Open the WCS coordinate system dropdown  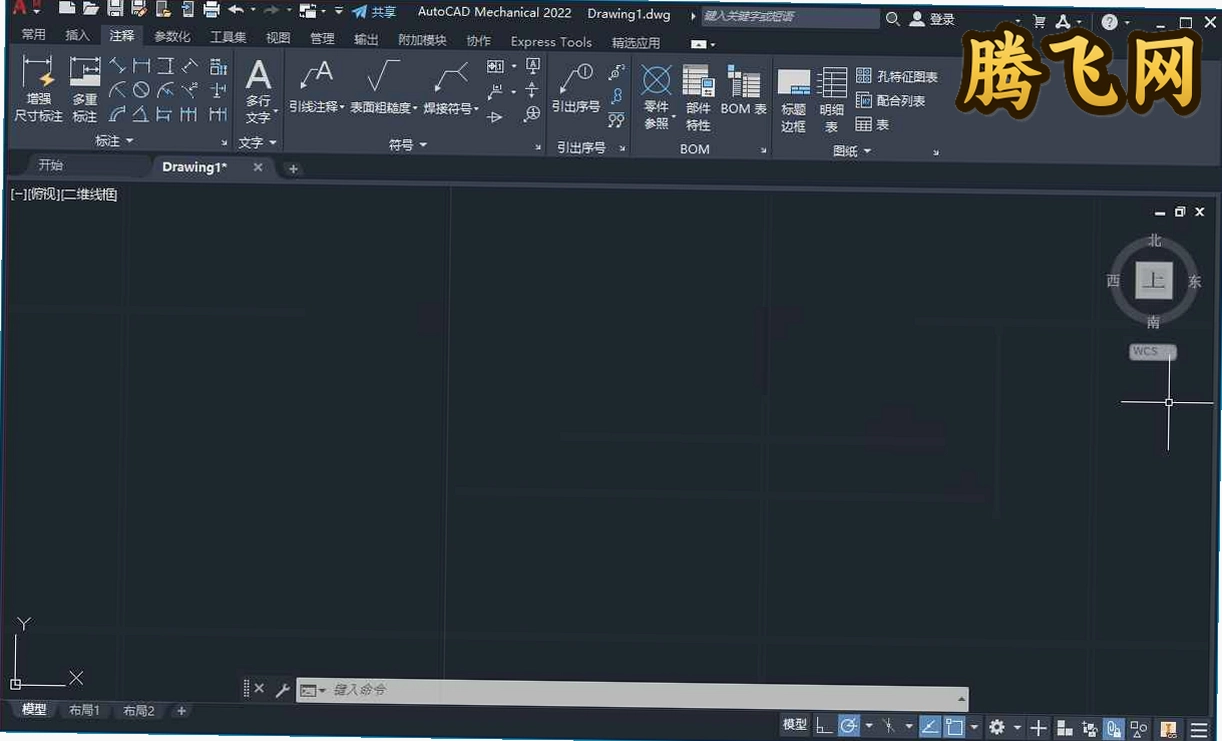pos(1152,352)
